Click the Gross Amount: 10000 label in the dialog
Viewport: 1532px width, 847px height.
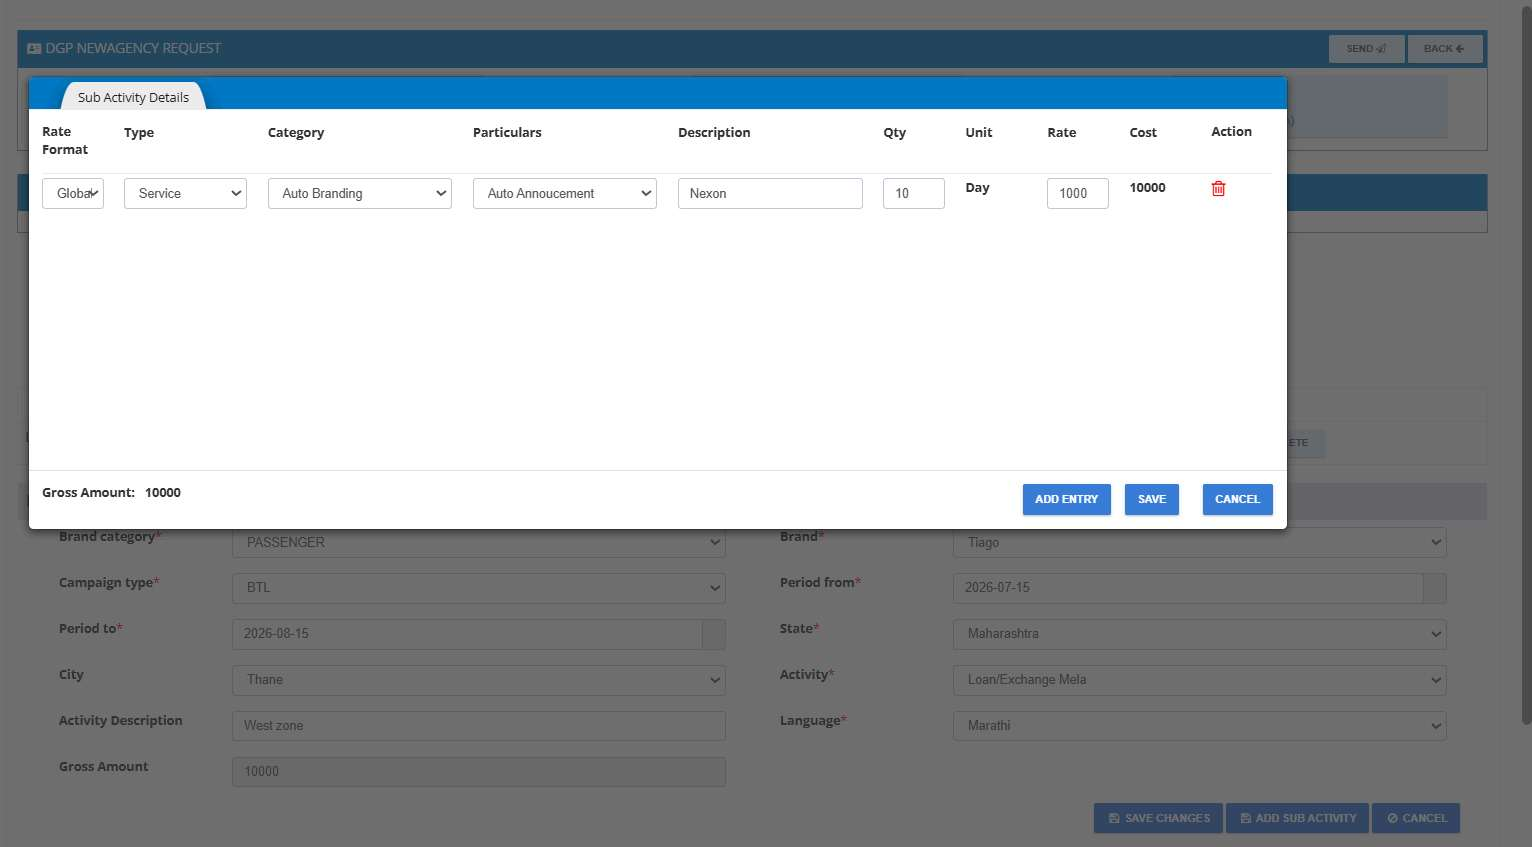111,493
